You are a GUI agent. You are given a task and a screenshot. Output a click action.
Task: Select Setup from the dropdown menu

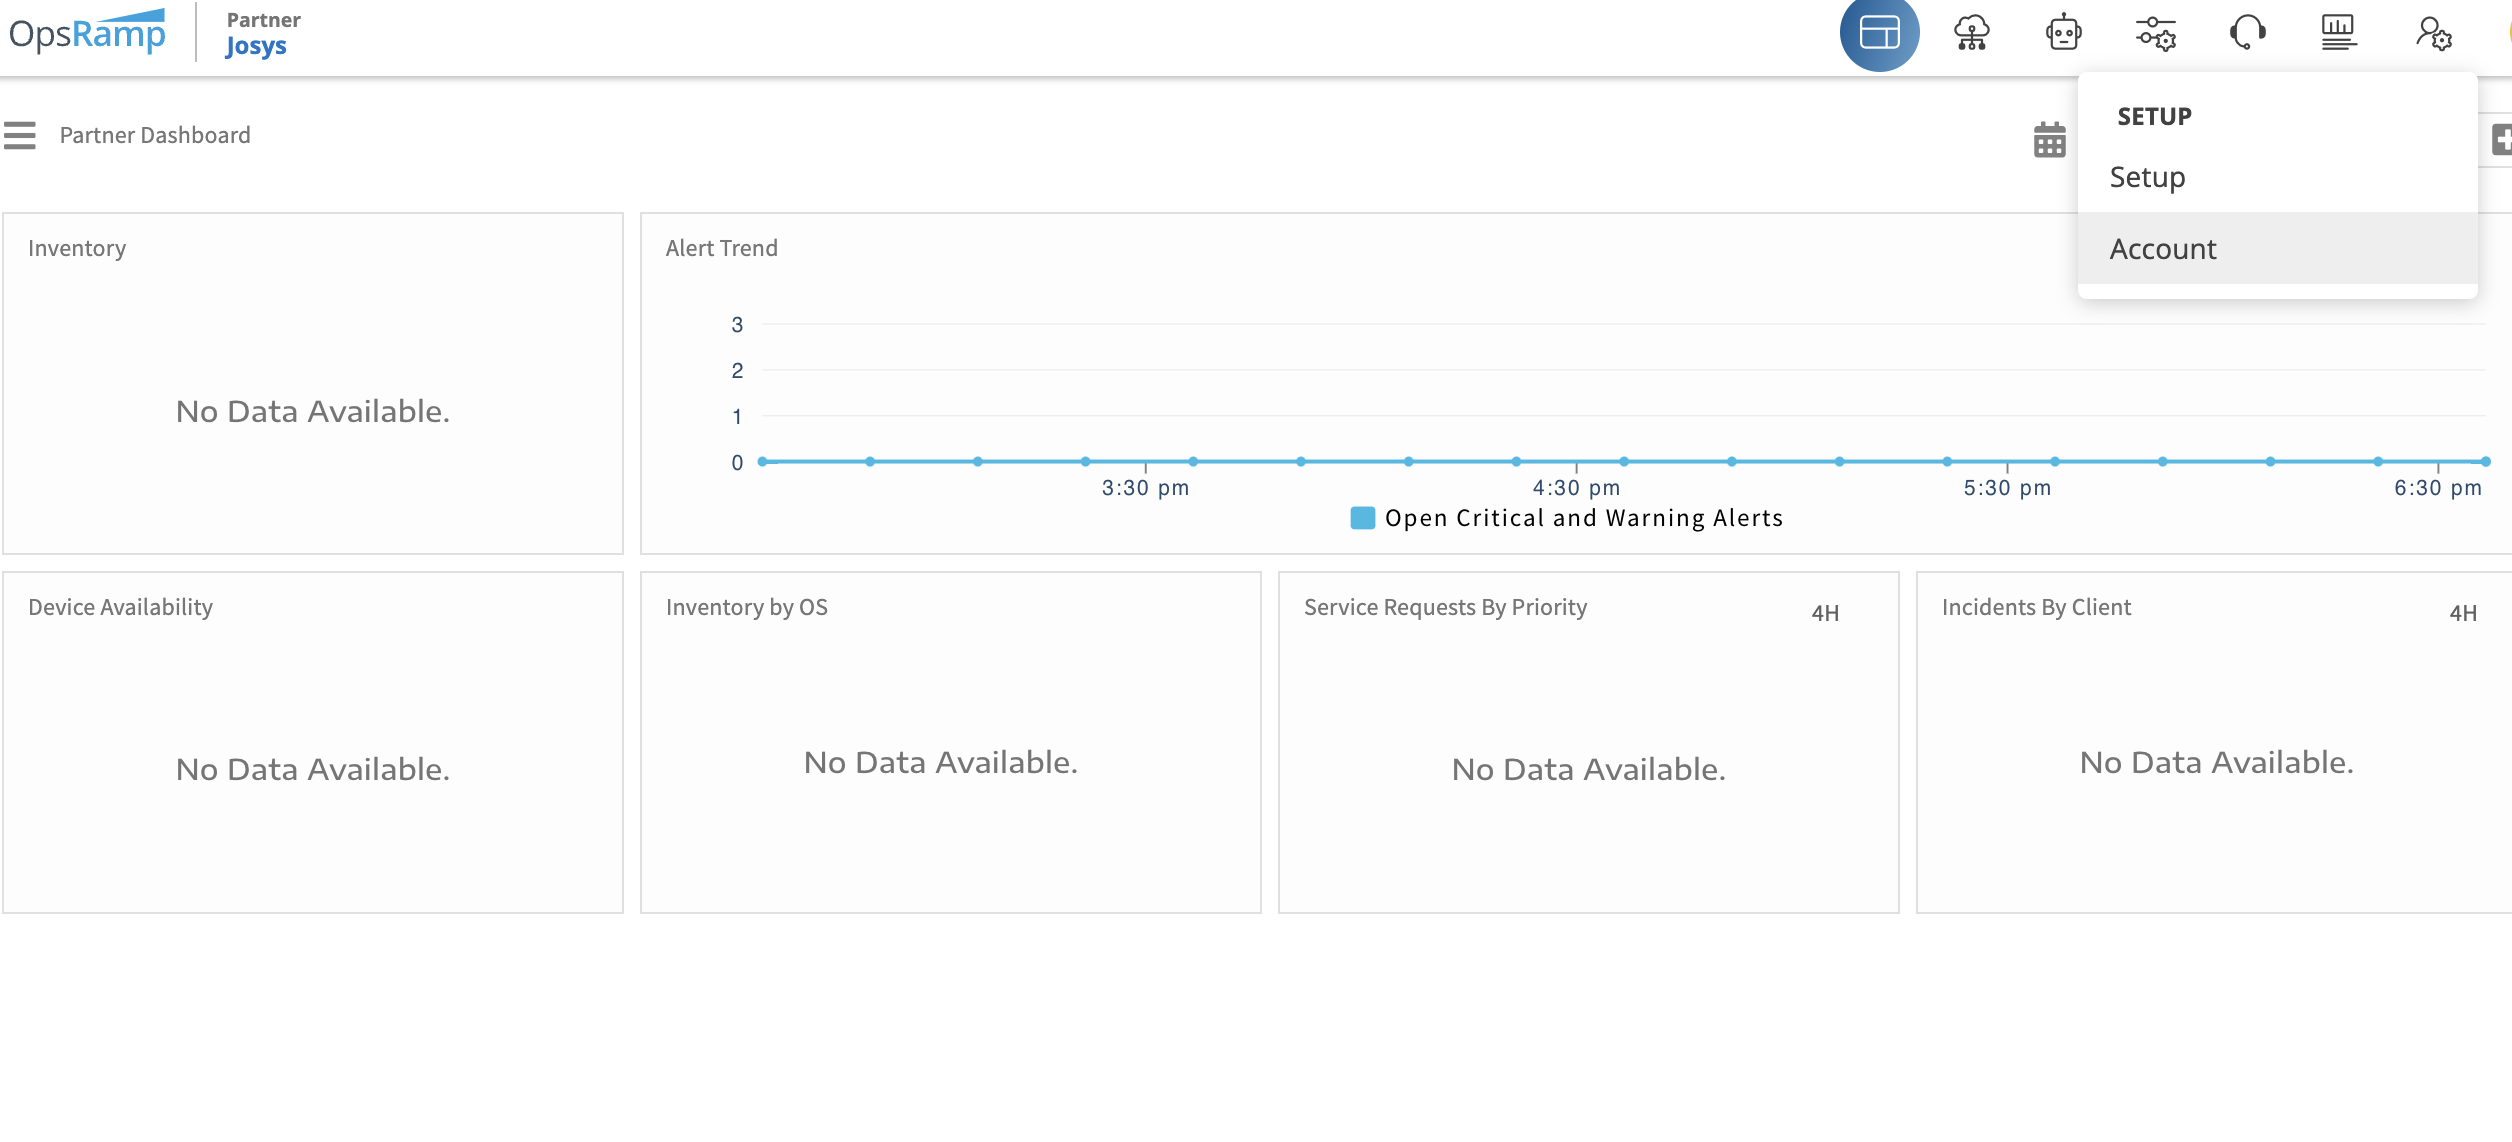[x=2147, y=177]
